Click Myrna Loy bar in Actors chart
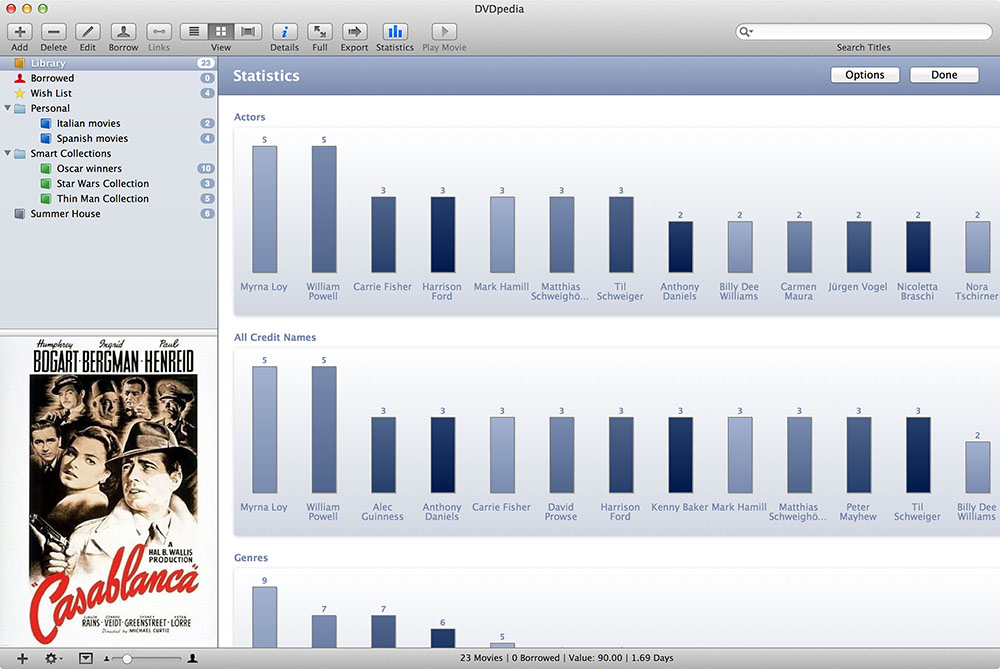 pyautogui.click(x=265, y=210)
